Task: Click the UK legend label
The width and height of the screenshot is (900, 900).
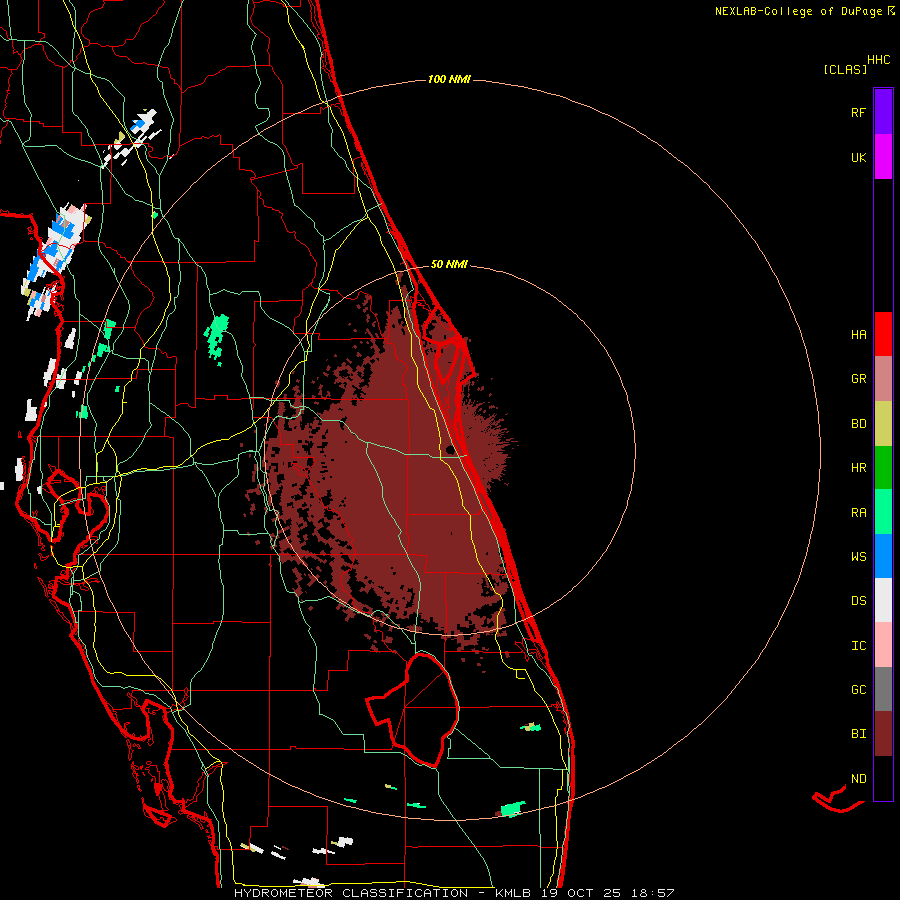Action: click(x=858, y=157)
